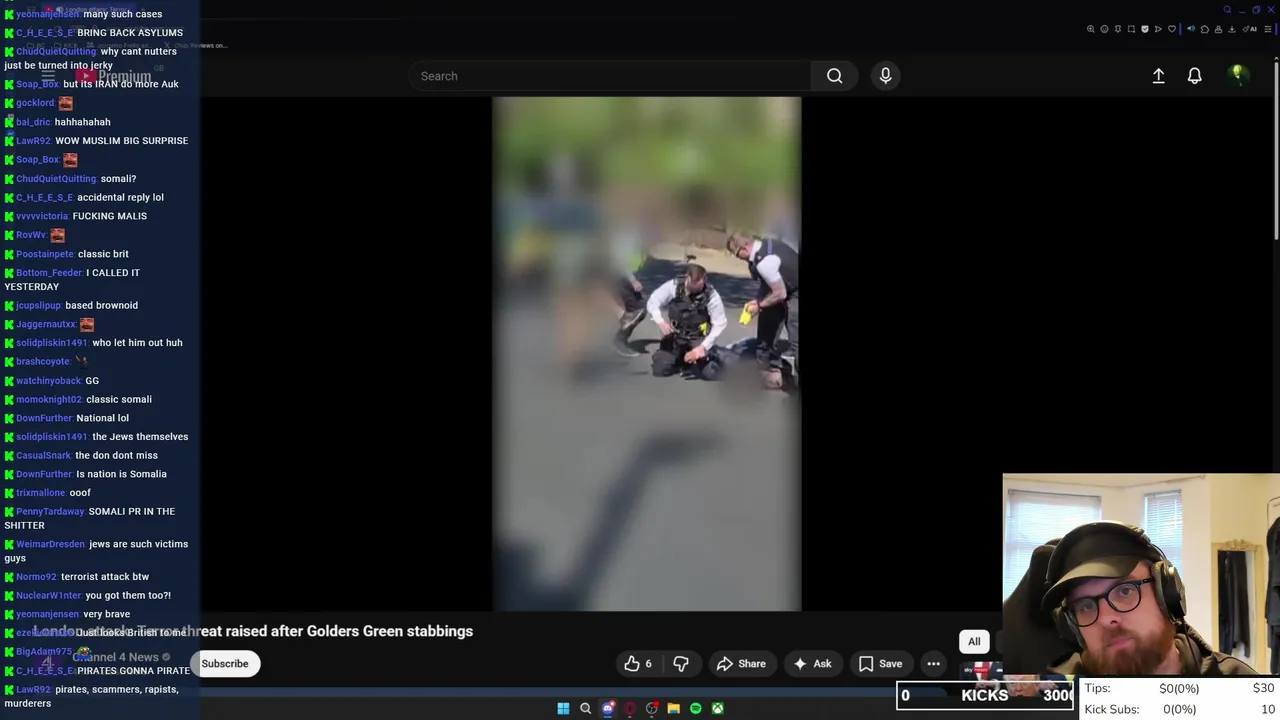Click the pin icon in browser toolbar
The image size is (1280, 720).
click(1118, 29)
